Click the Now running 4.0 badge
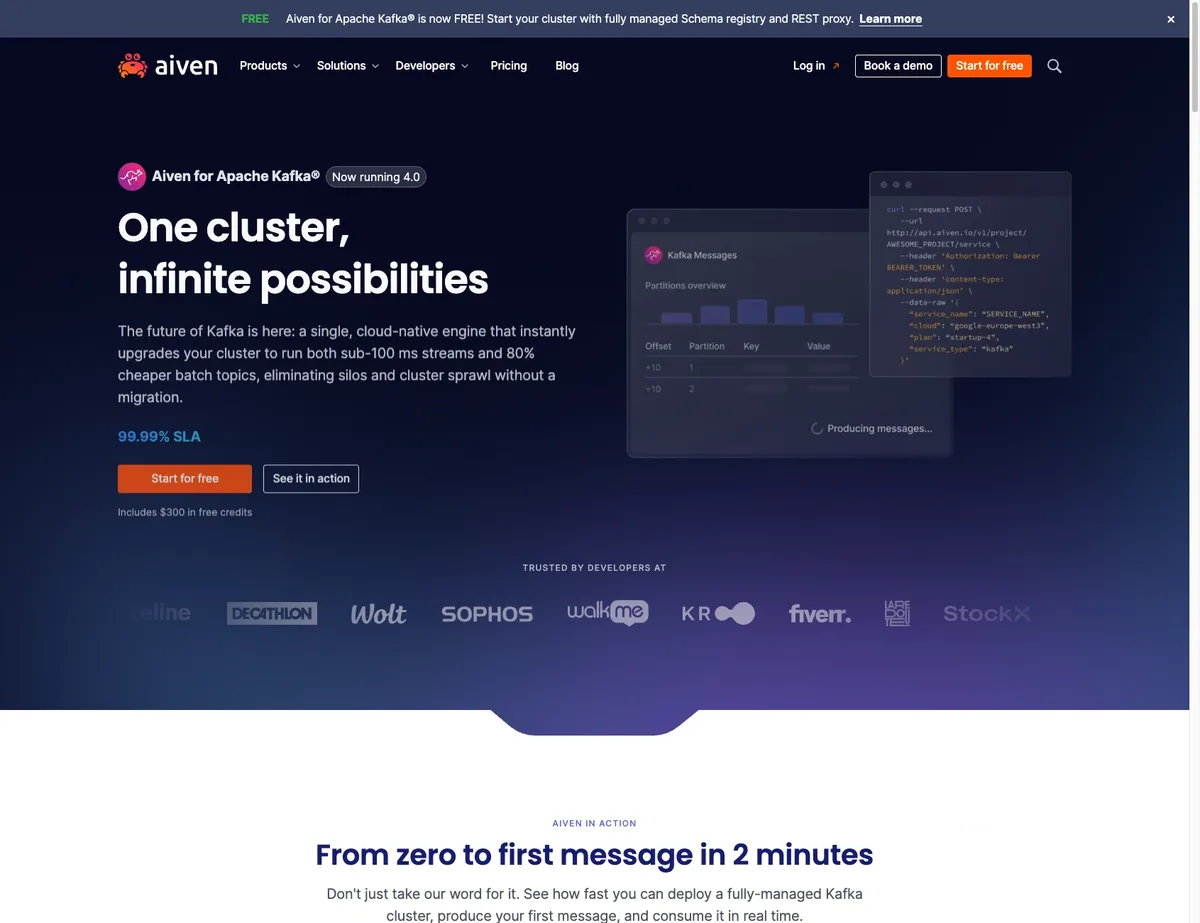 pos(376,177)
